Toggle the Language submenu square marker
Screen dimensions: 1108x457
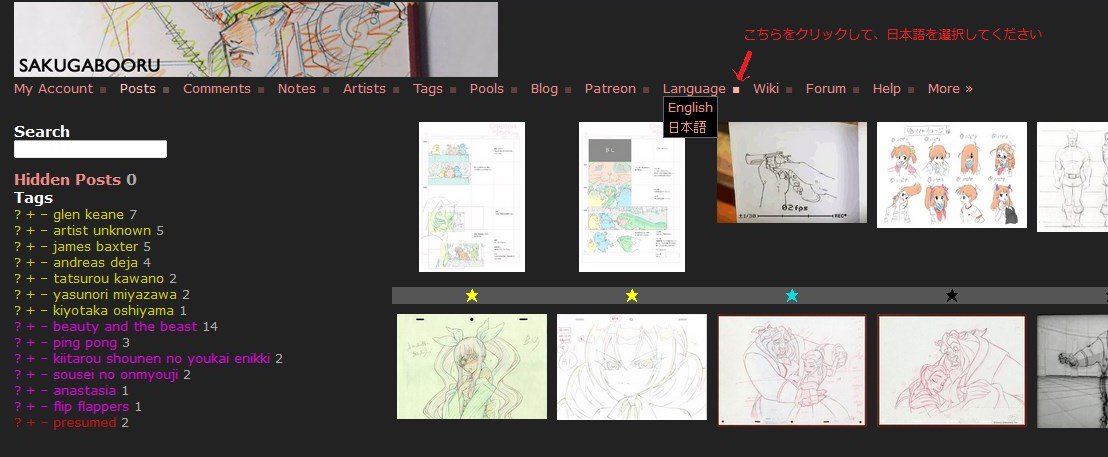coord(736,90)
